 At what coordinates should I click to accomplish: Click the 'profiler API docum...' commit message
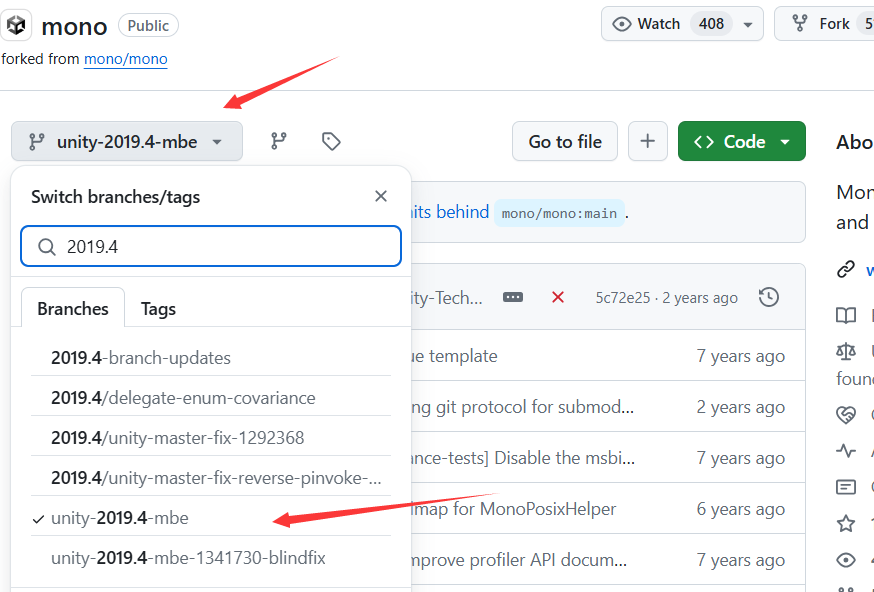coord(519,560)
